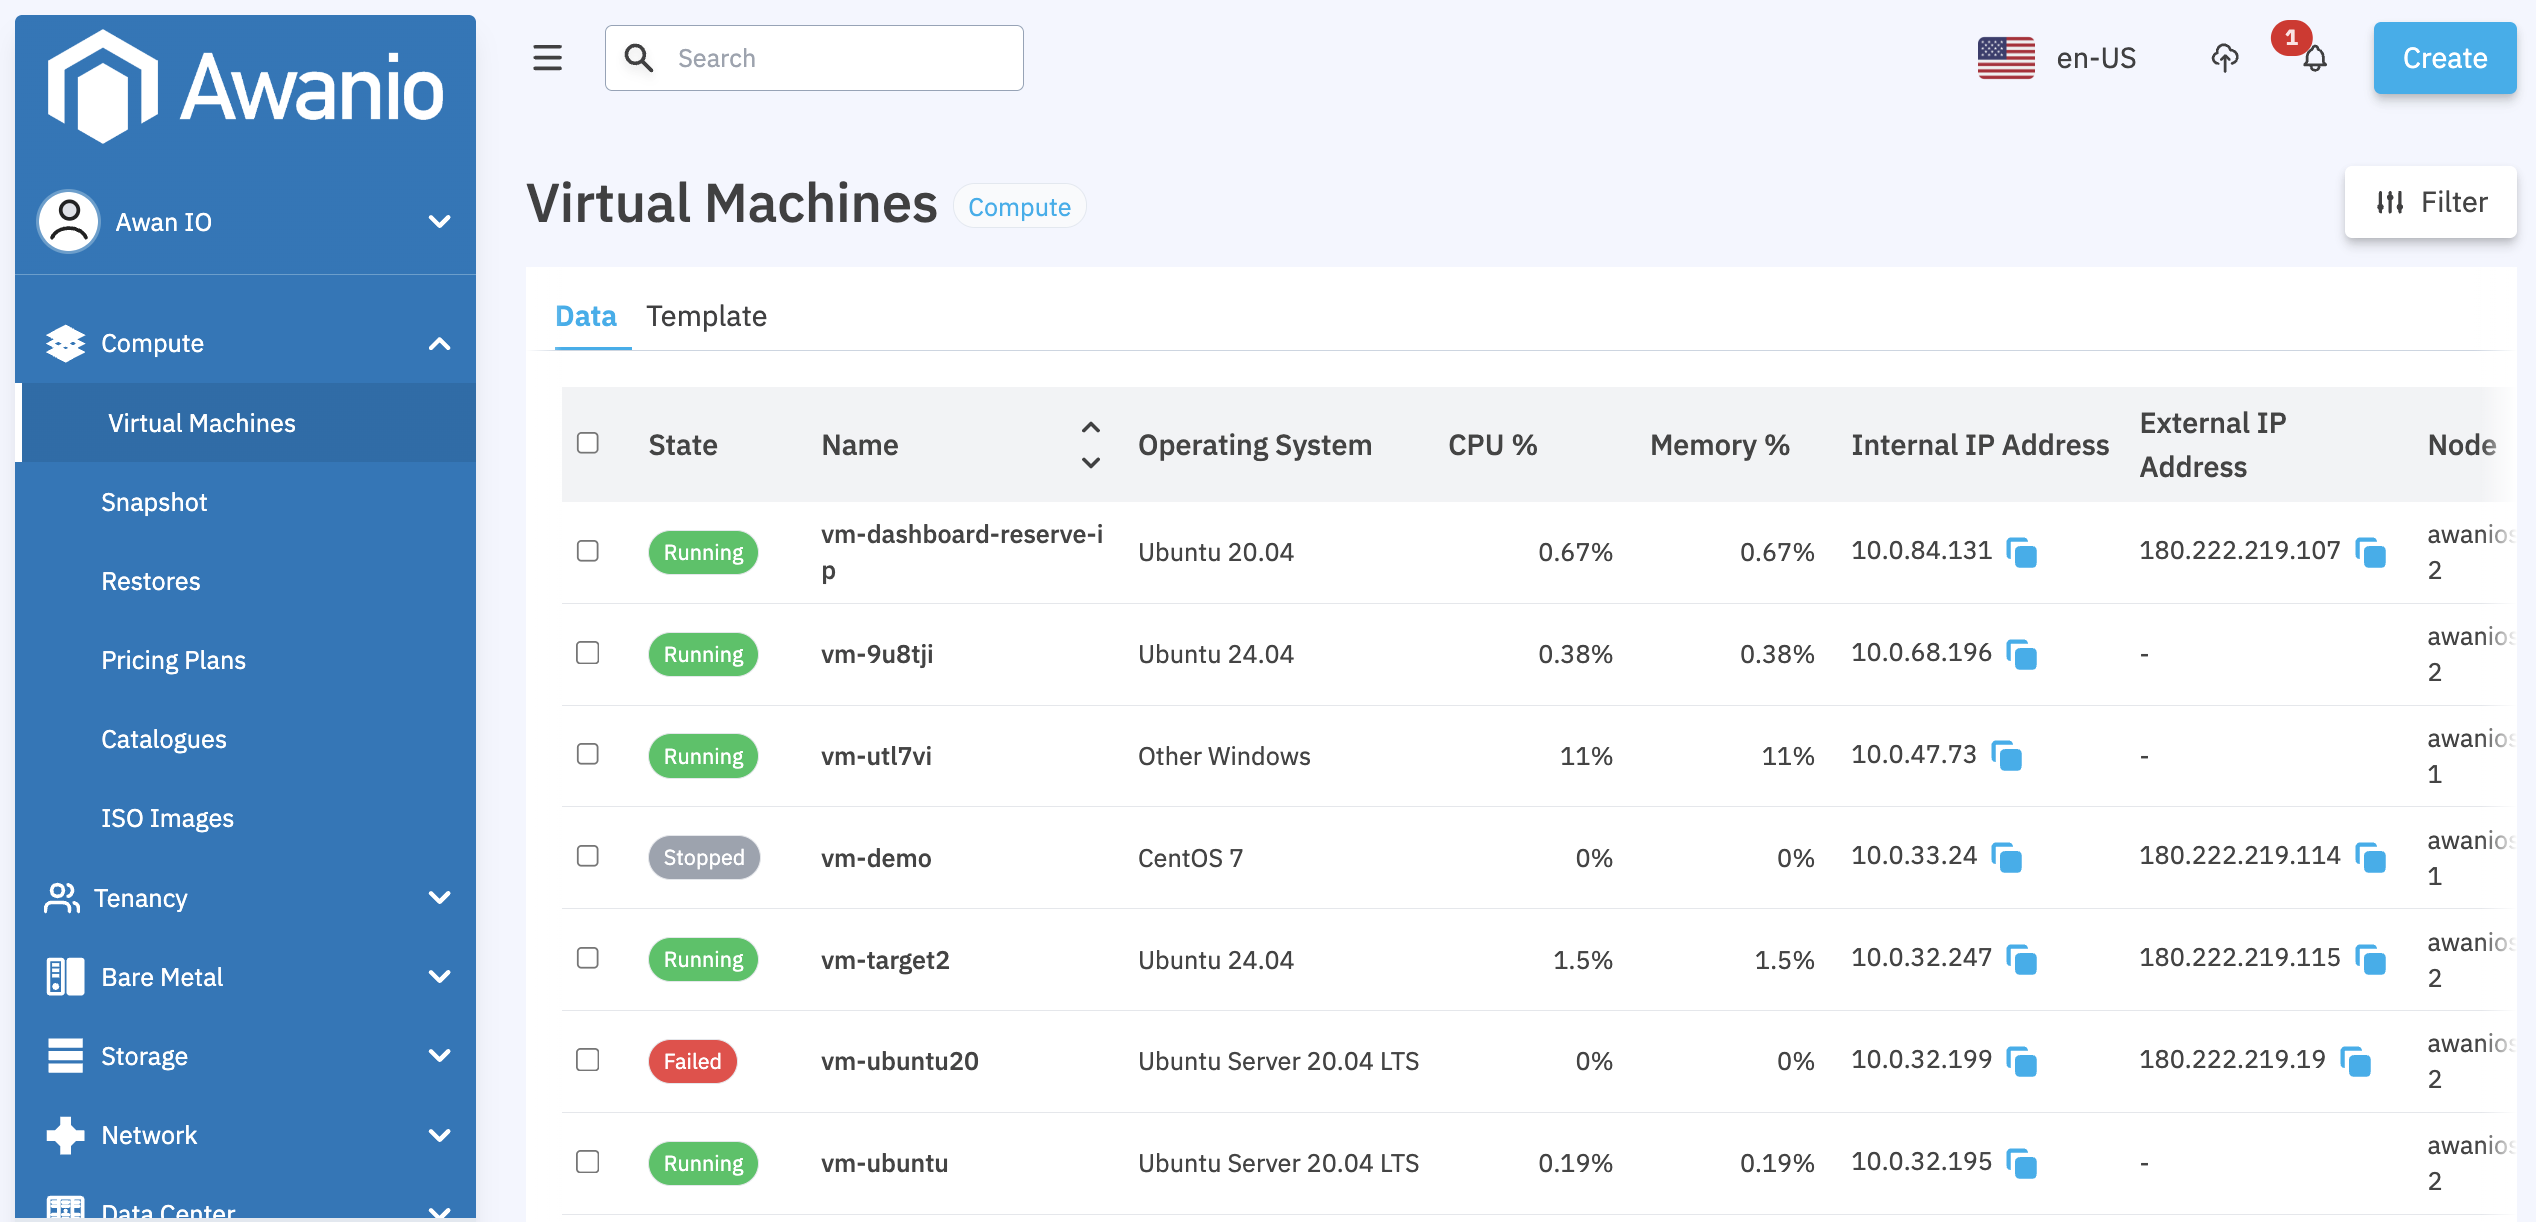Viewport: 2536px width, 1222px height.
Task: Switch to the Template tab
Action: point(706,316)
